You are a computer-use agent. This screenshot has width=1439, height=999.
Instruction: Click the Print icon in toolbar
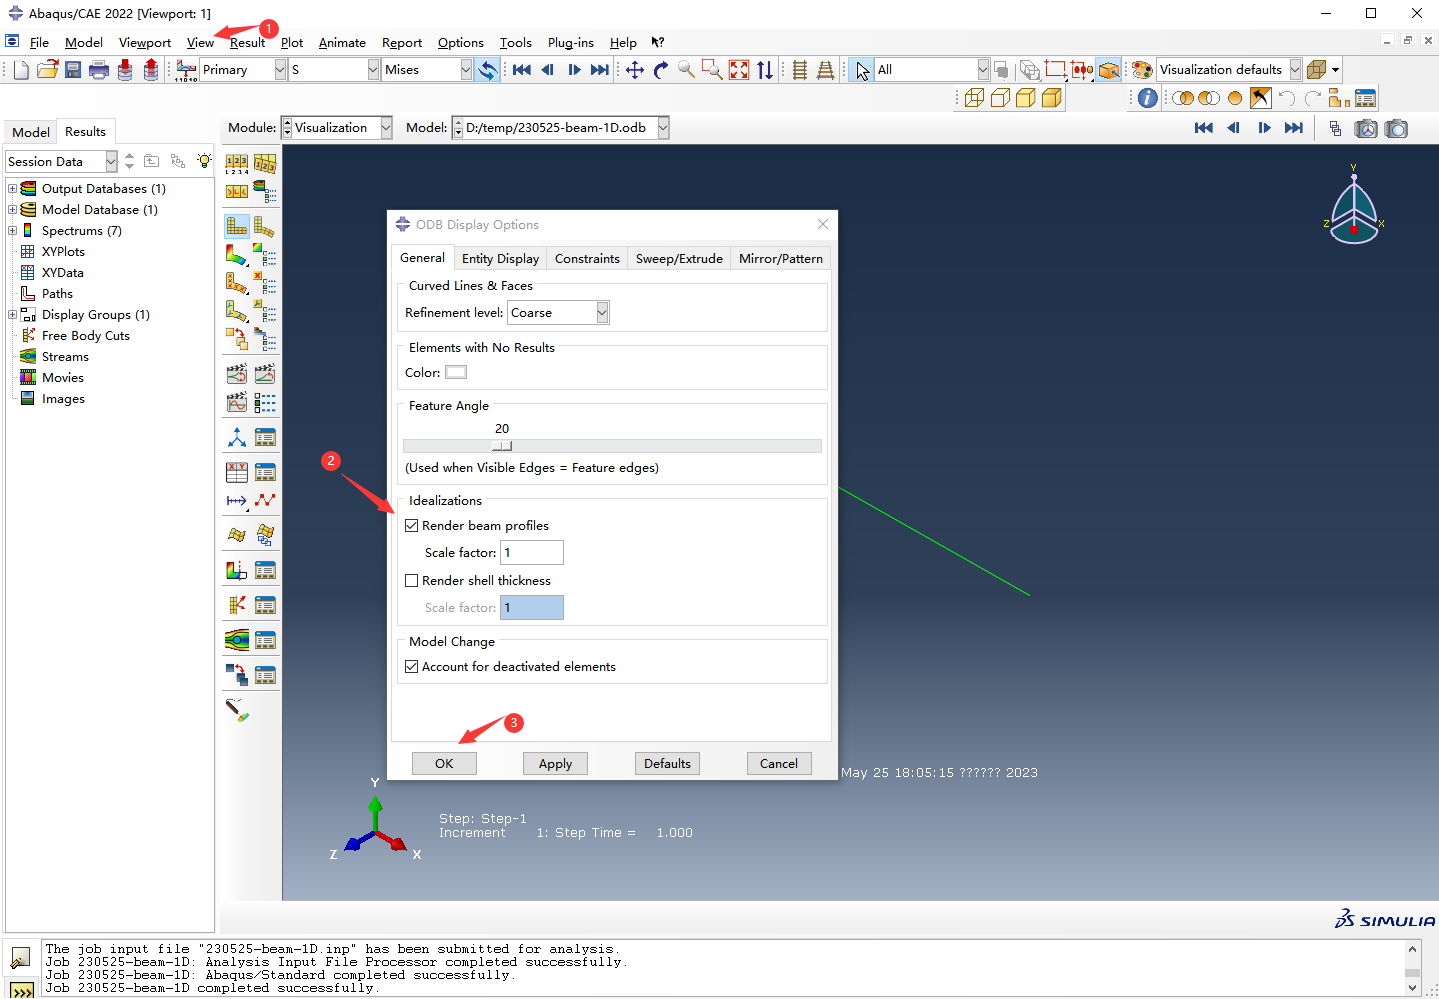tap(98, 70)
